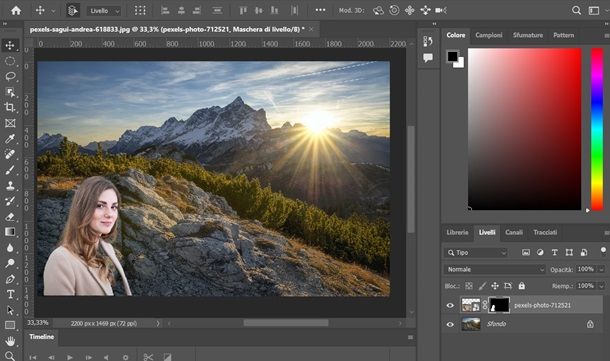Select the Dodge tool
The width and height of the screenshot is (610, 361).
10,263
